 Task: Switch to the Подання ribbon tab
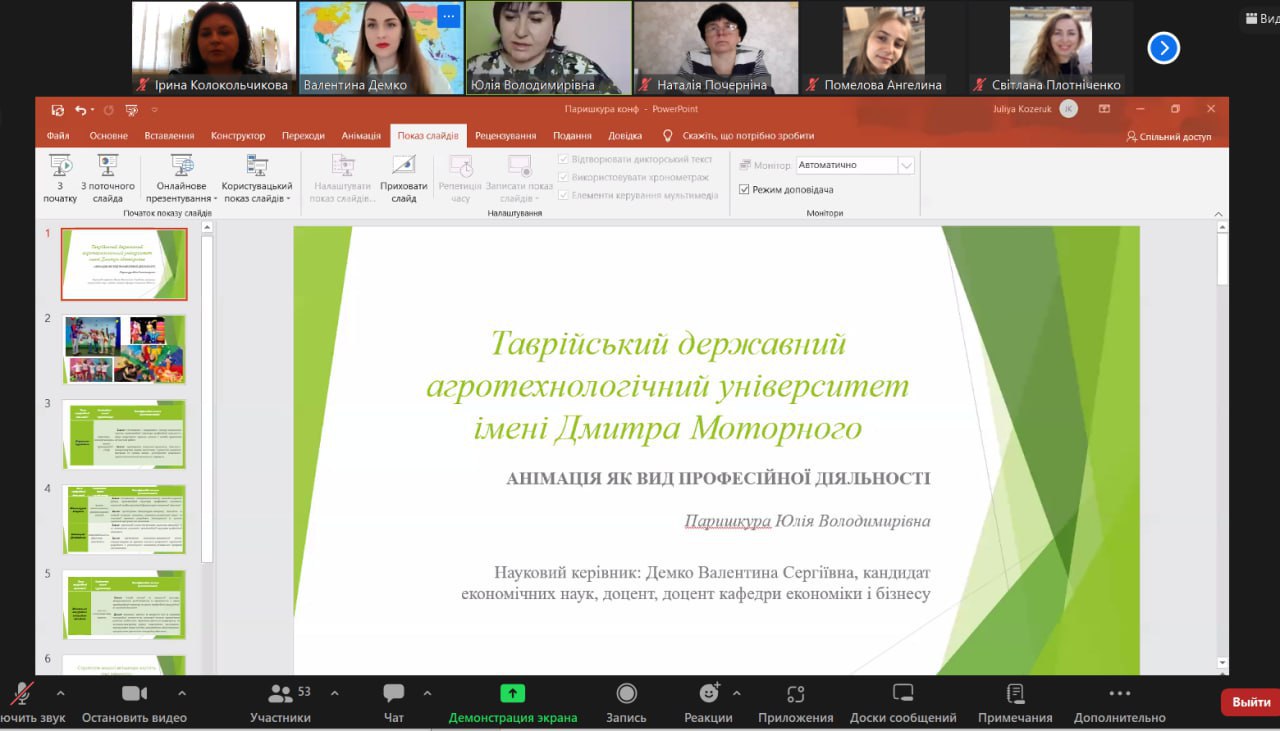coord(572,136)
